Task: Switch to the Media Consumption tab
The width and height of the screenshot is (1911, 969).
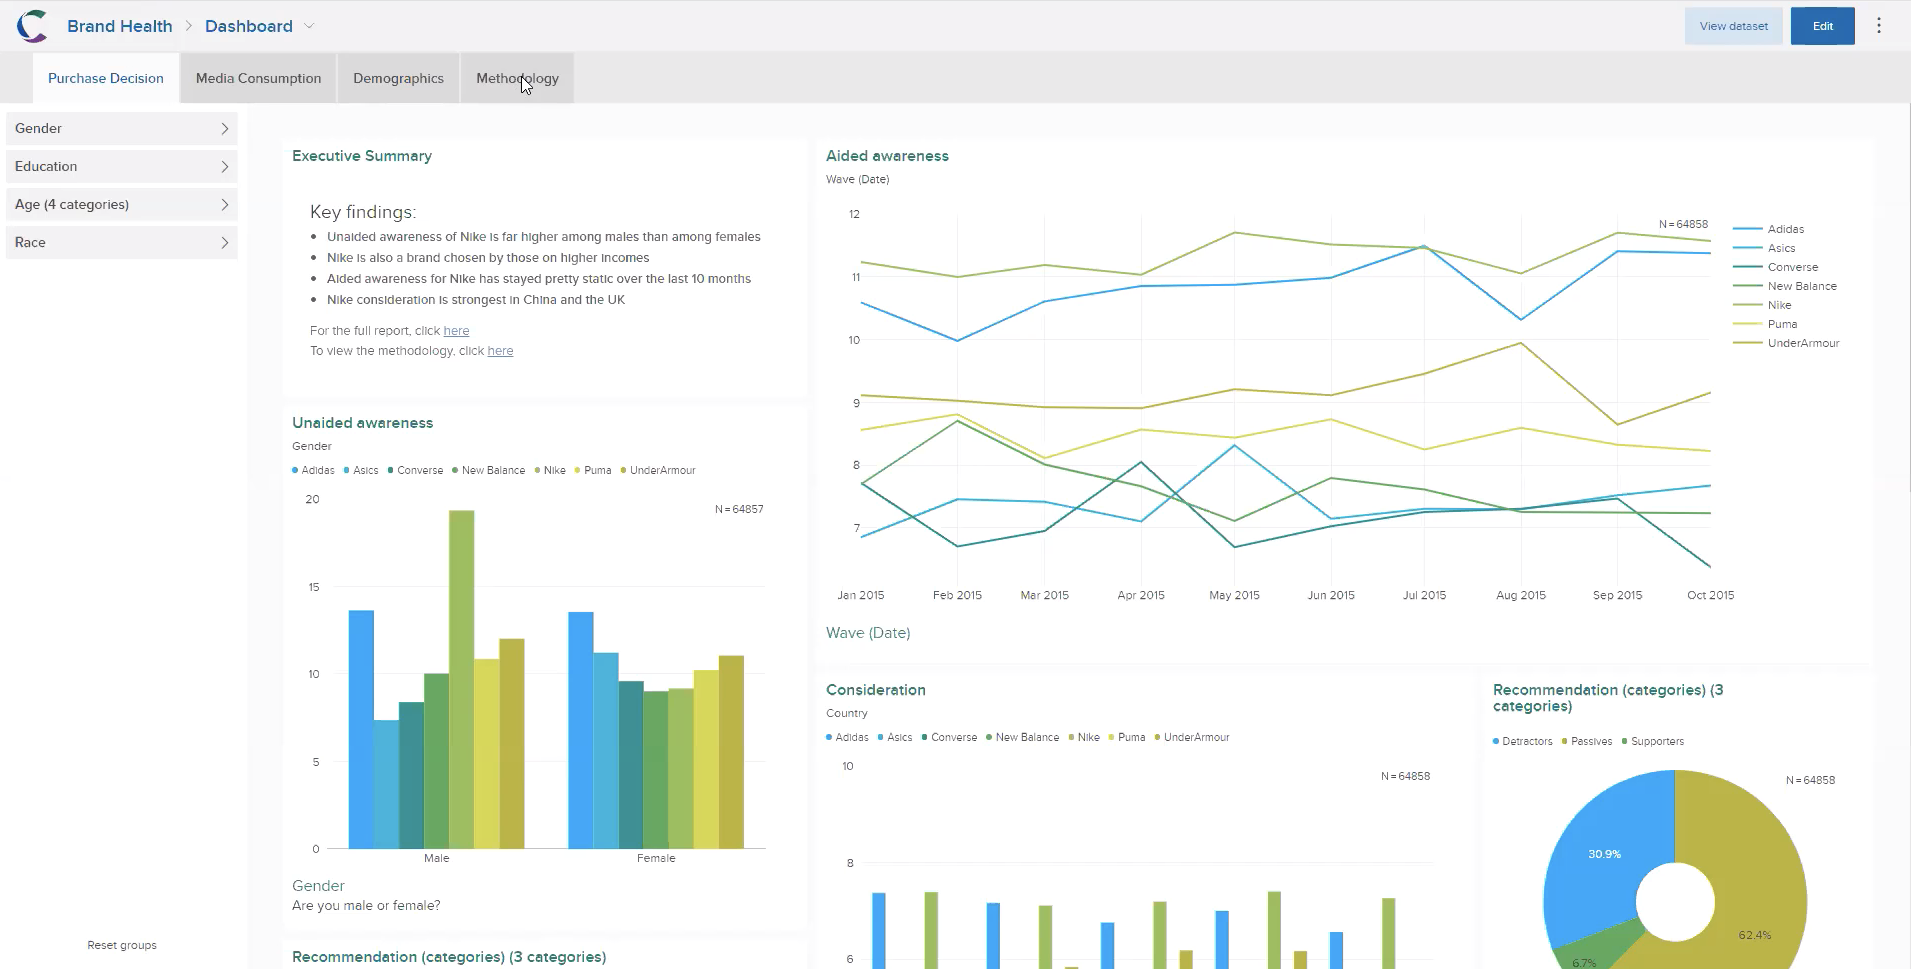Action: pos(257,78)
